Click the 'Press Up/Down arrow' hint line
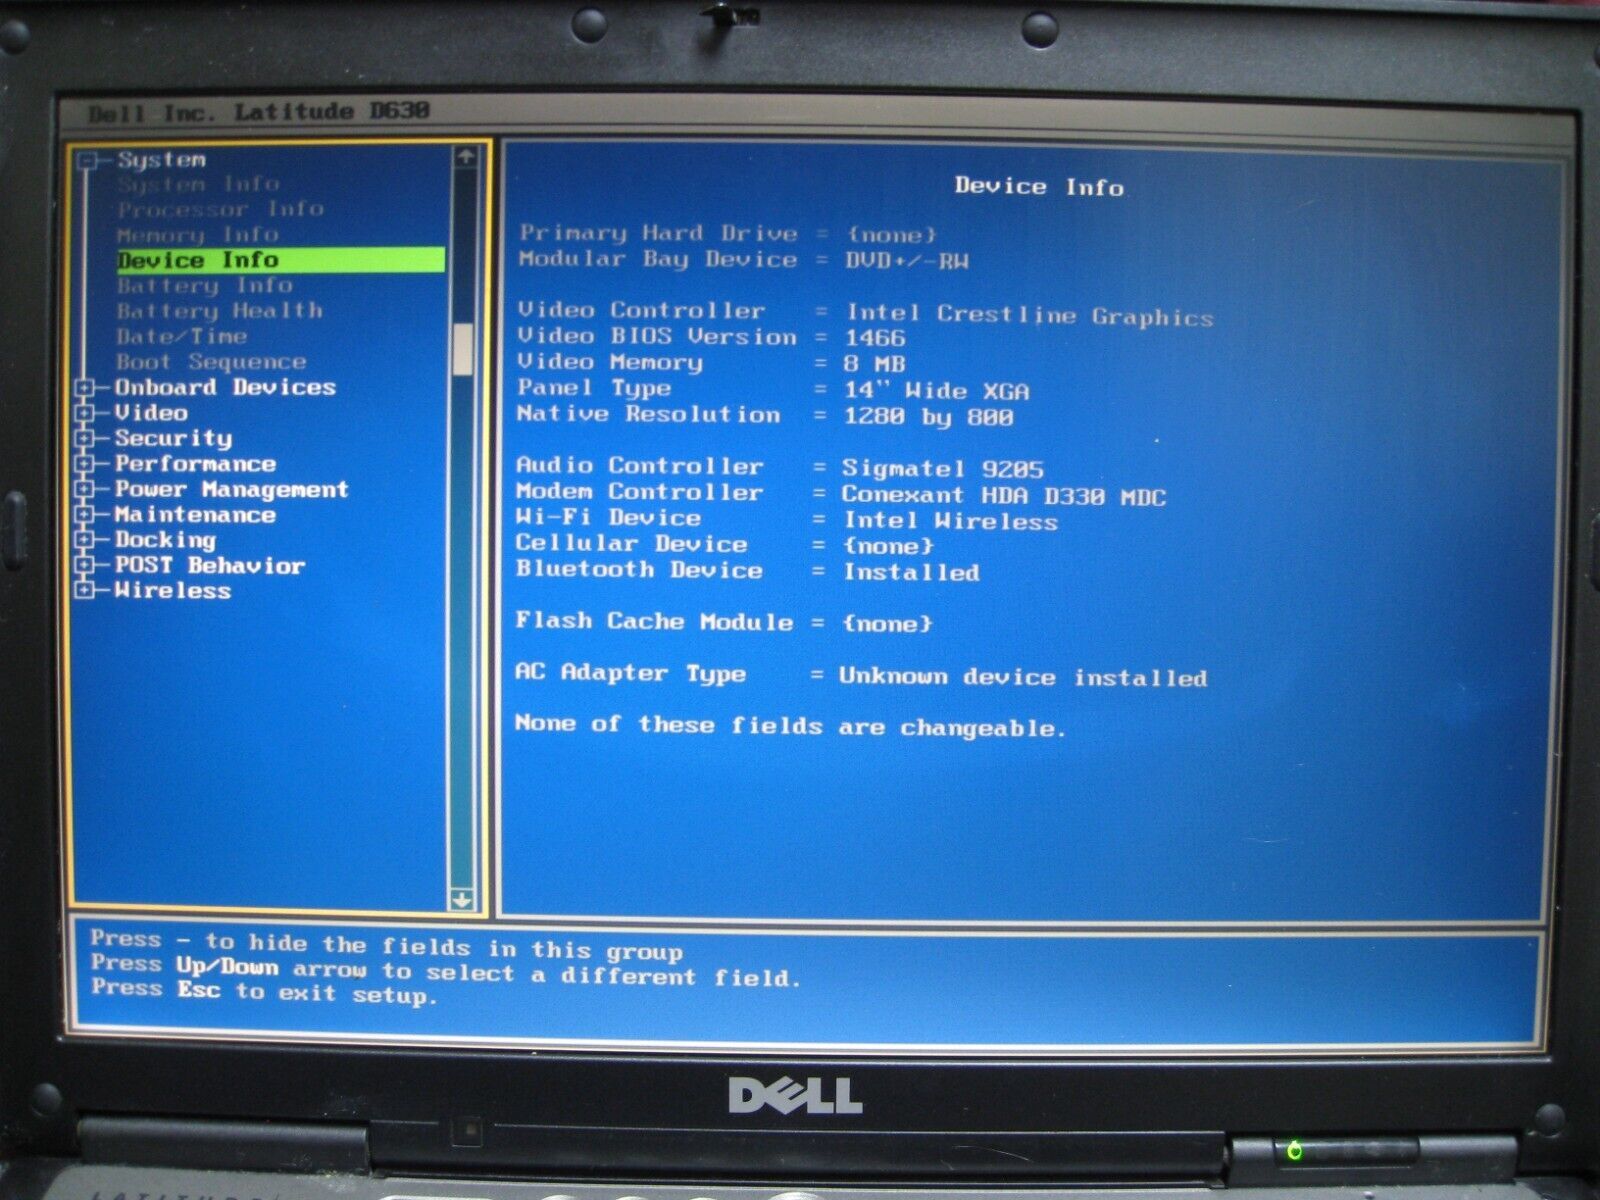 (446, 970)
